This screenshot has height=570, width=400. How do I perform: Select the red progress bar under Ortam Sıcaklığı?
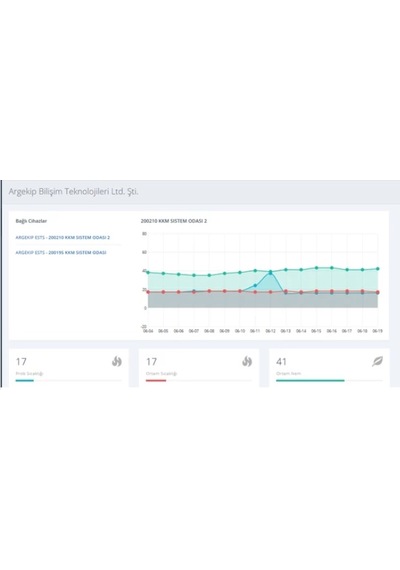156,381
